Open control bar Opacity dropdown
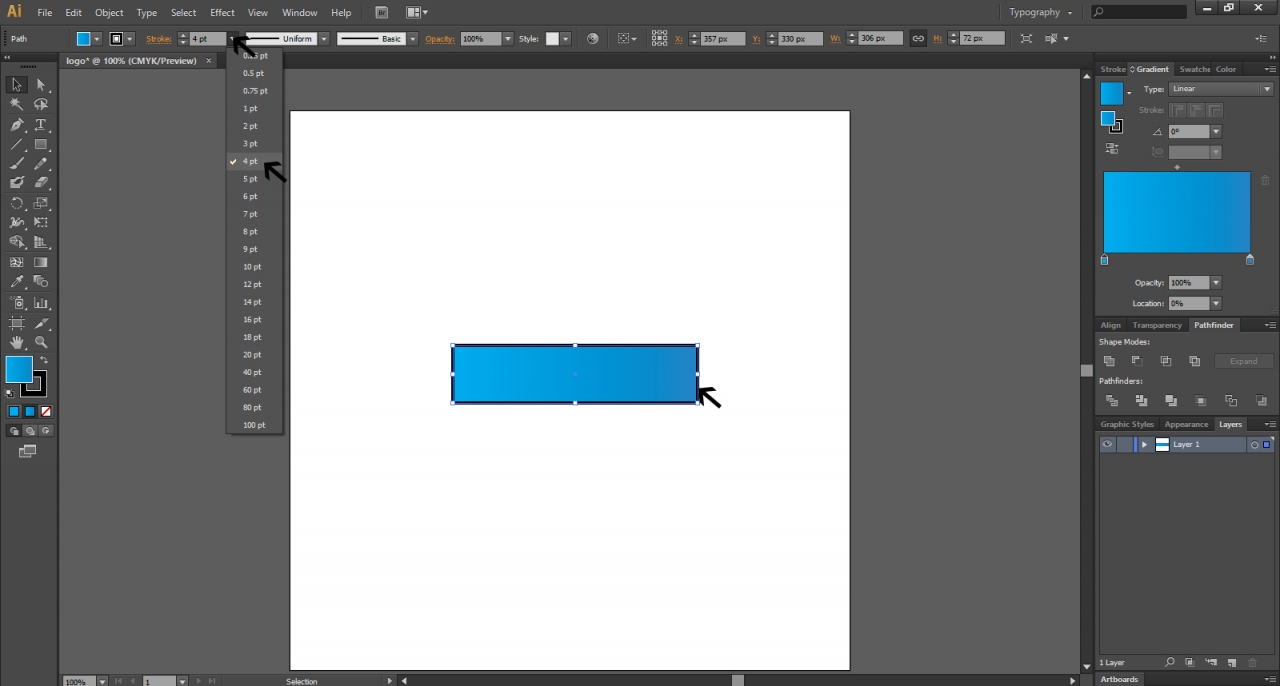1280x686 pixels. 508,39
